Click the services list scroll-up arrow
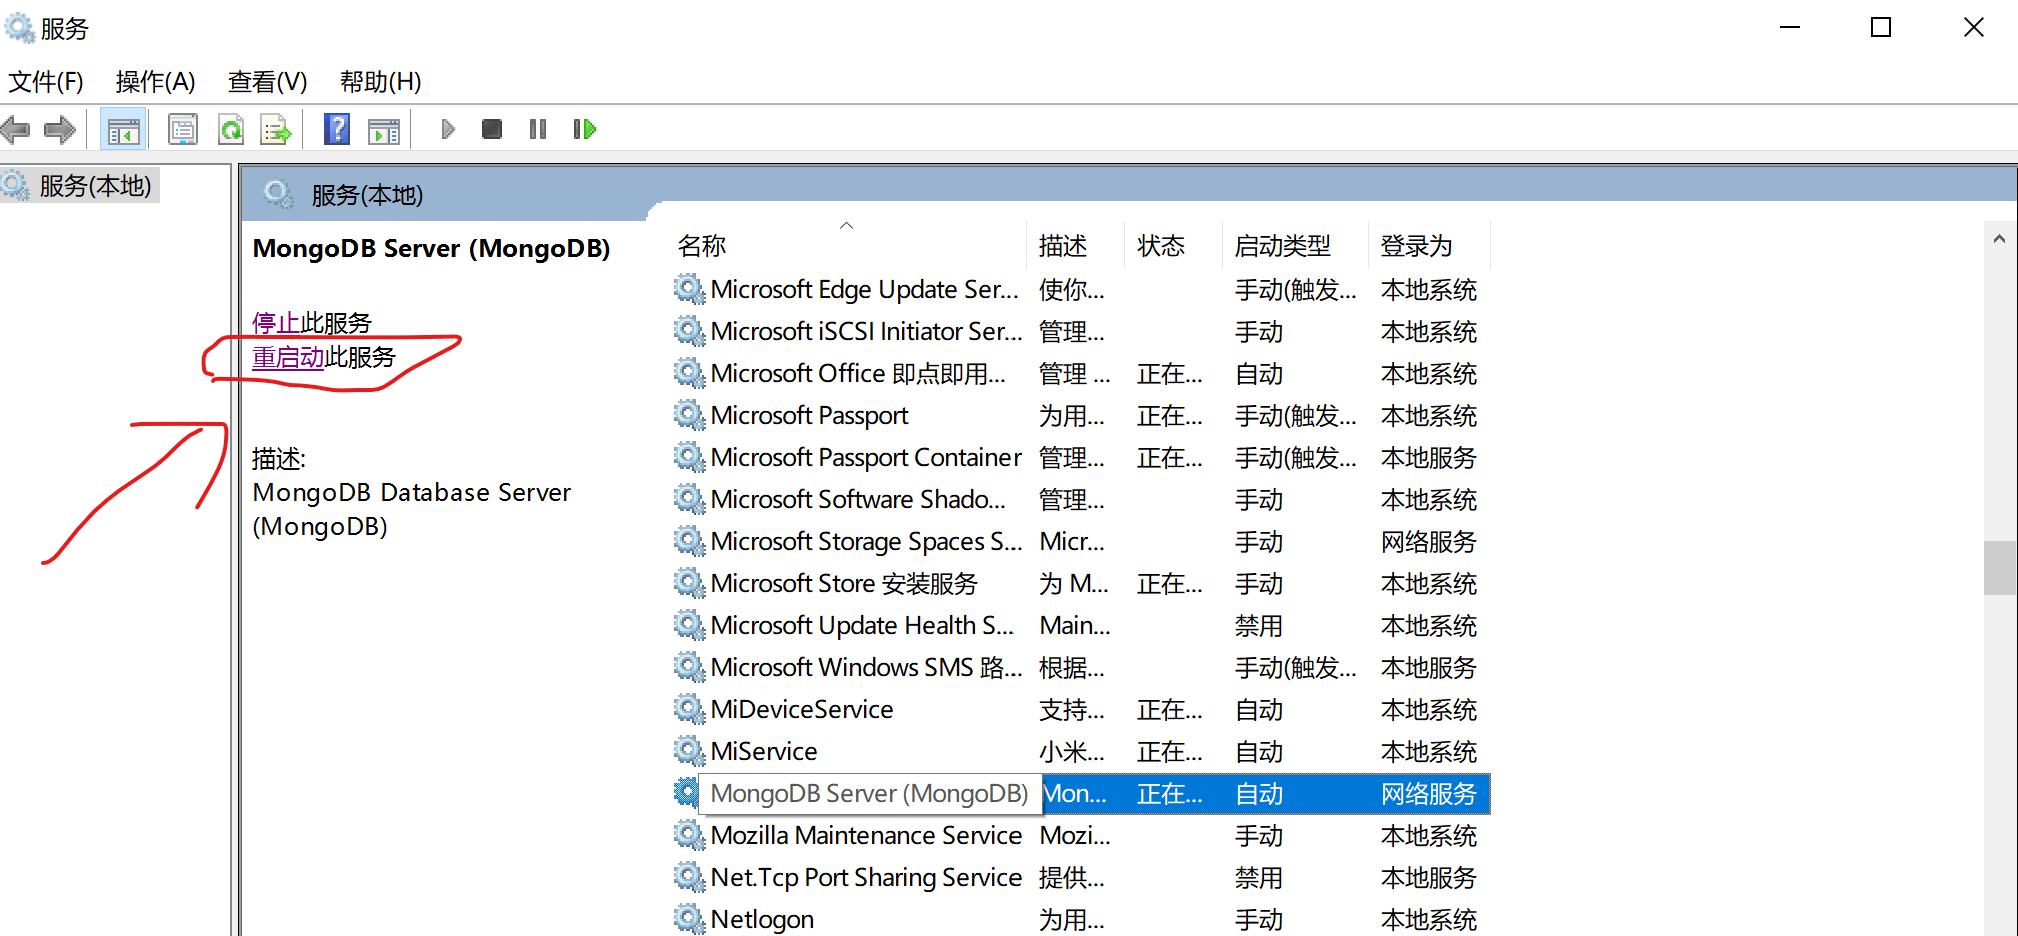The height and width of the screenshot is (936, 2018). pyautogui.click(x=1999, y=239)
